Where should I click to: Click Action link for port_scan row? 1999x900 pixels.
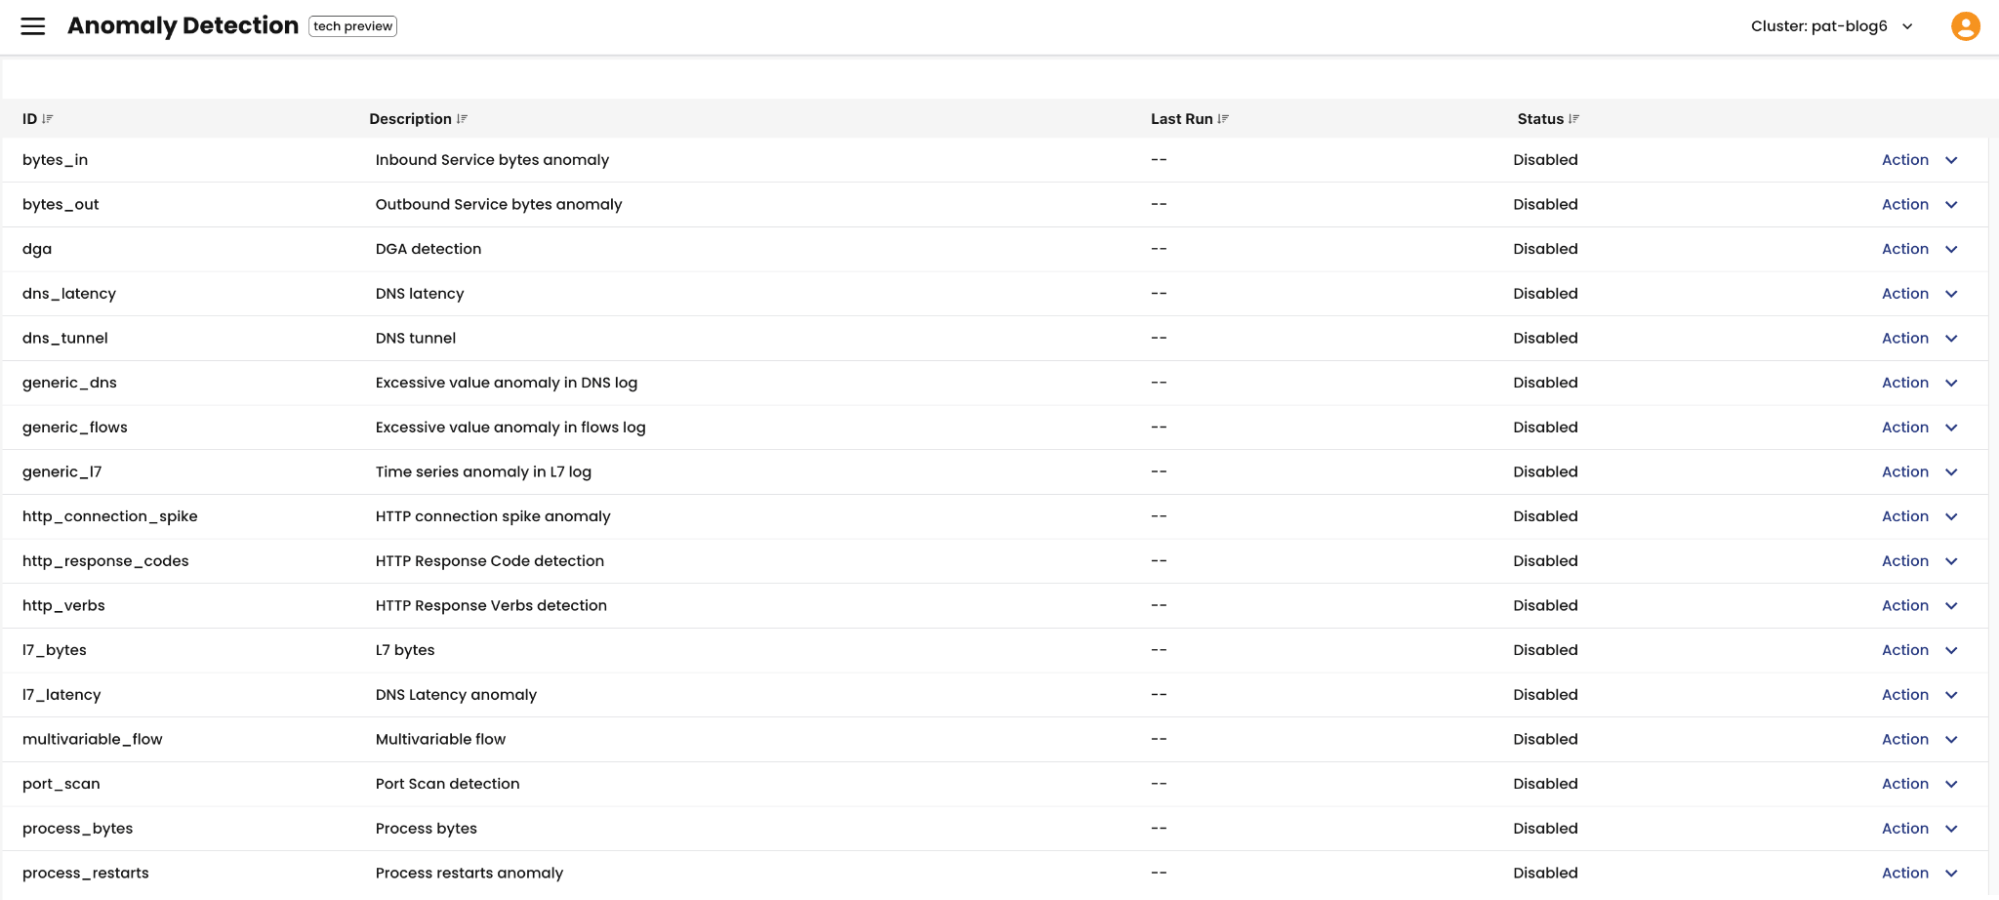[x=1905, y=784]
